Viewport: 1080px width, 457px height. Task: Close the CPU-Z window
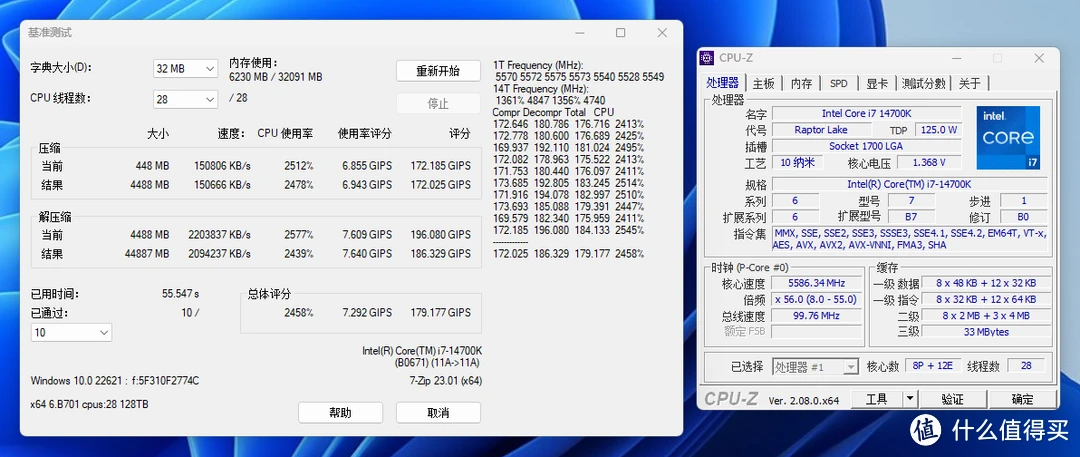coord(1038,58)
